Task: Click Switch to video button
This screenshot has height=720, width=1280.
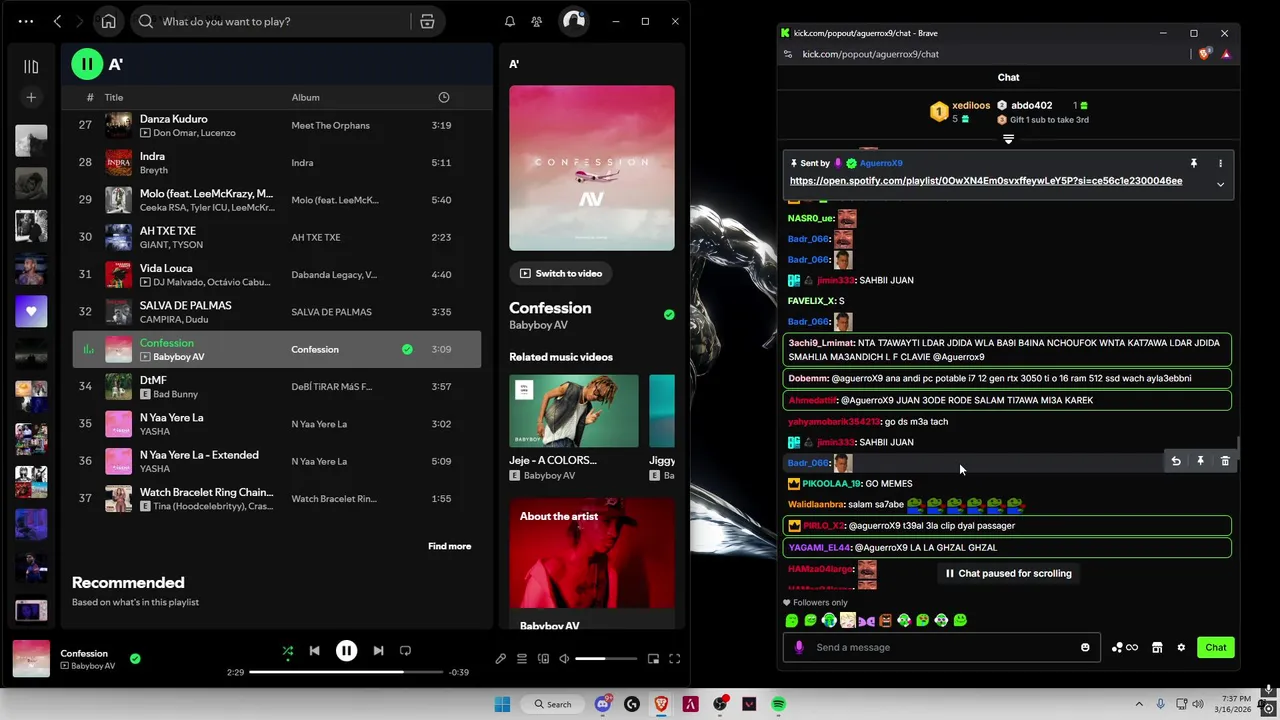Action: (561, 273)
